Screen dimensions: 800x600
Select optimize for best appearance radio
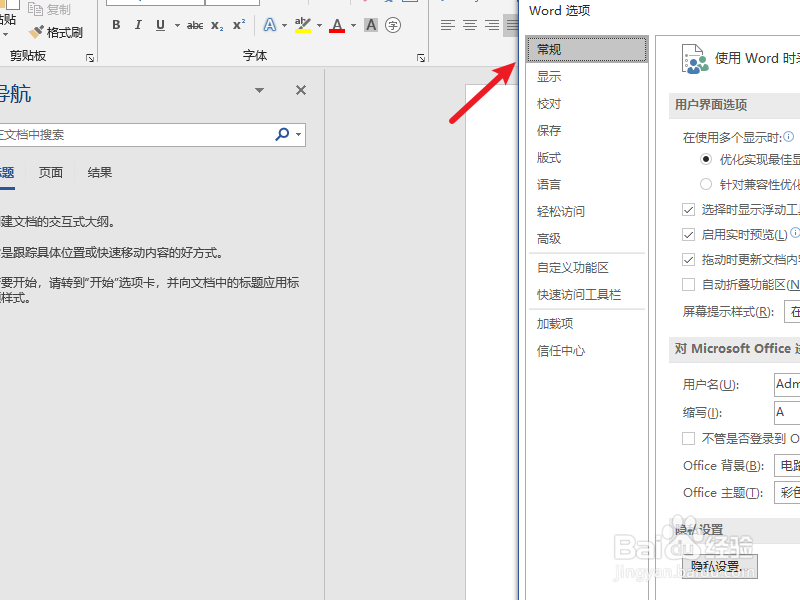(706, 159)
